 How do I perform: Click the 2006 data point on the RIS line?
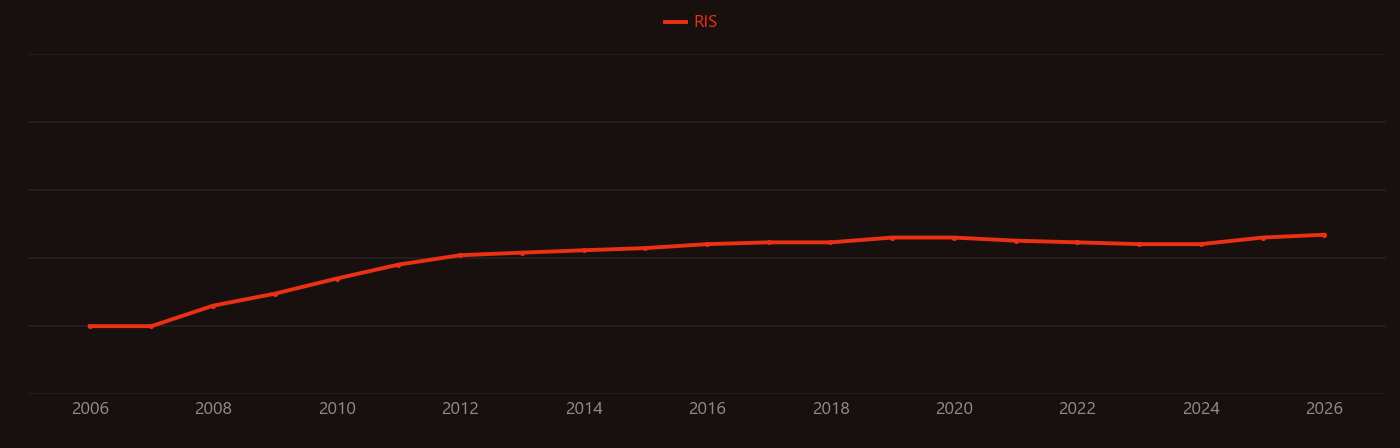[90, 326]
